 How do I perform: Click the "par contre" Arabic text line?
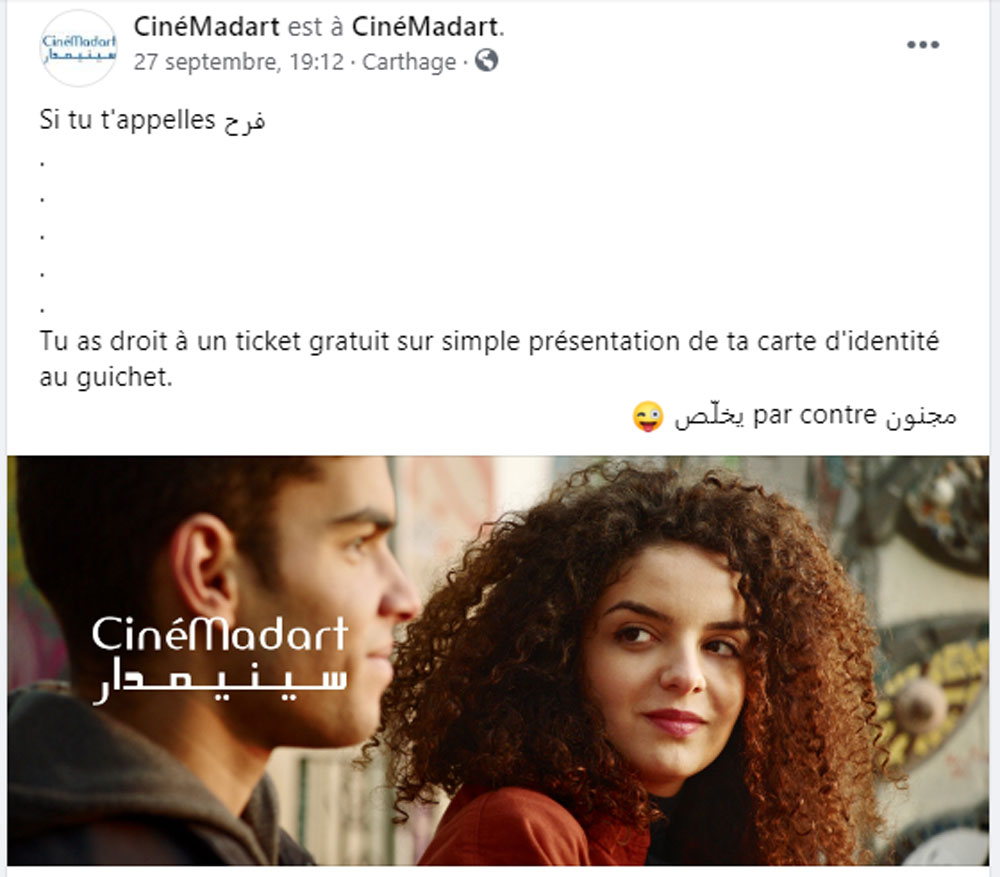(816, 416)
